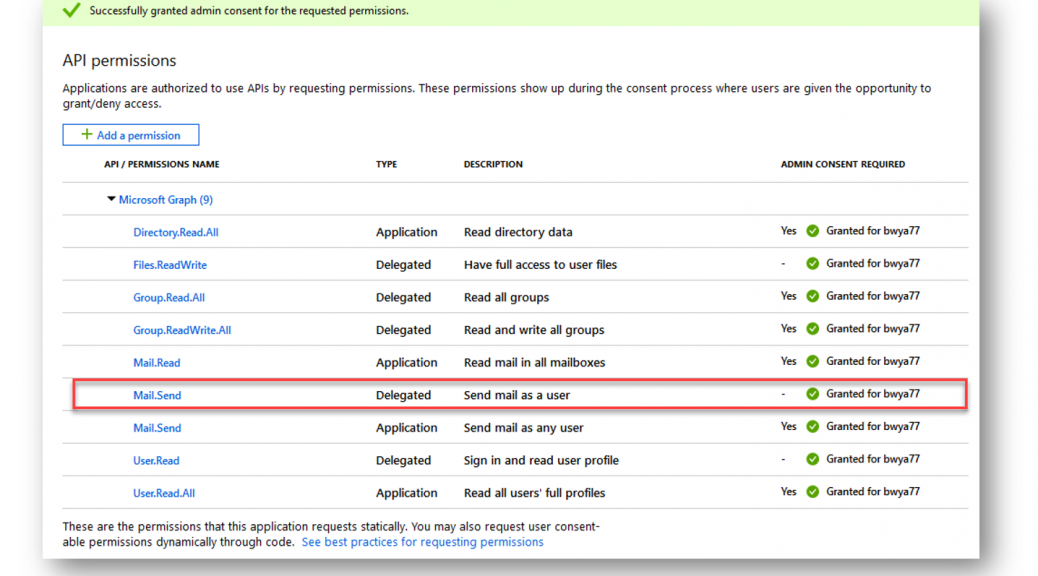Click the 'Successfully granted admin consent' banner message
Viewport: 1038px width, 576px height.
(249, 11)
